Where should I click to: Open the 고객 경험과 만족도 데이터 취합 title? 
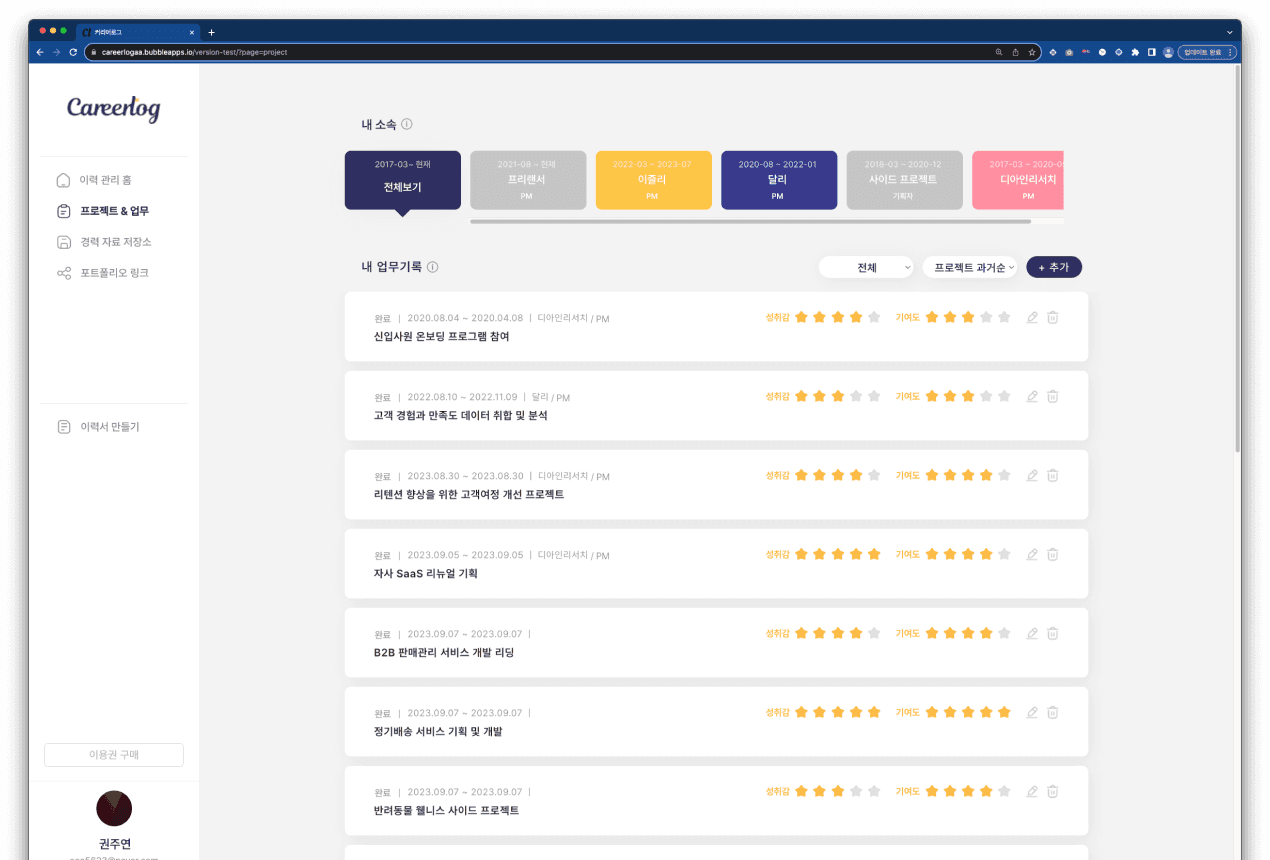pos(460,416)
